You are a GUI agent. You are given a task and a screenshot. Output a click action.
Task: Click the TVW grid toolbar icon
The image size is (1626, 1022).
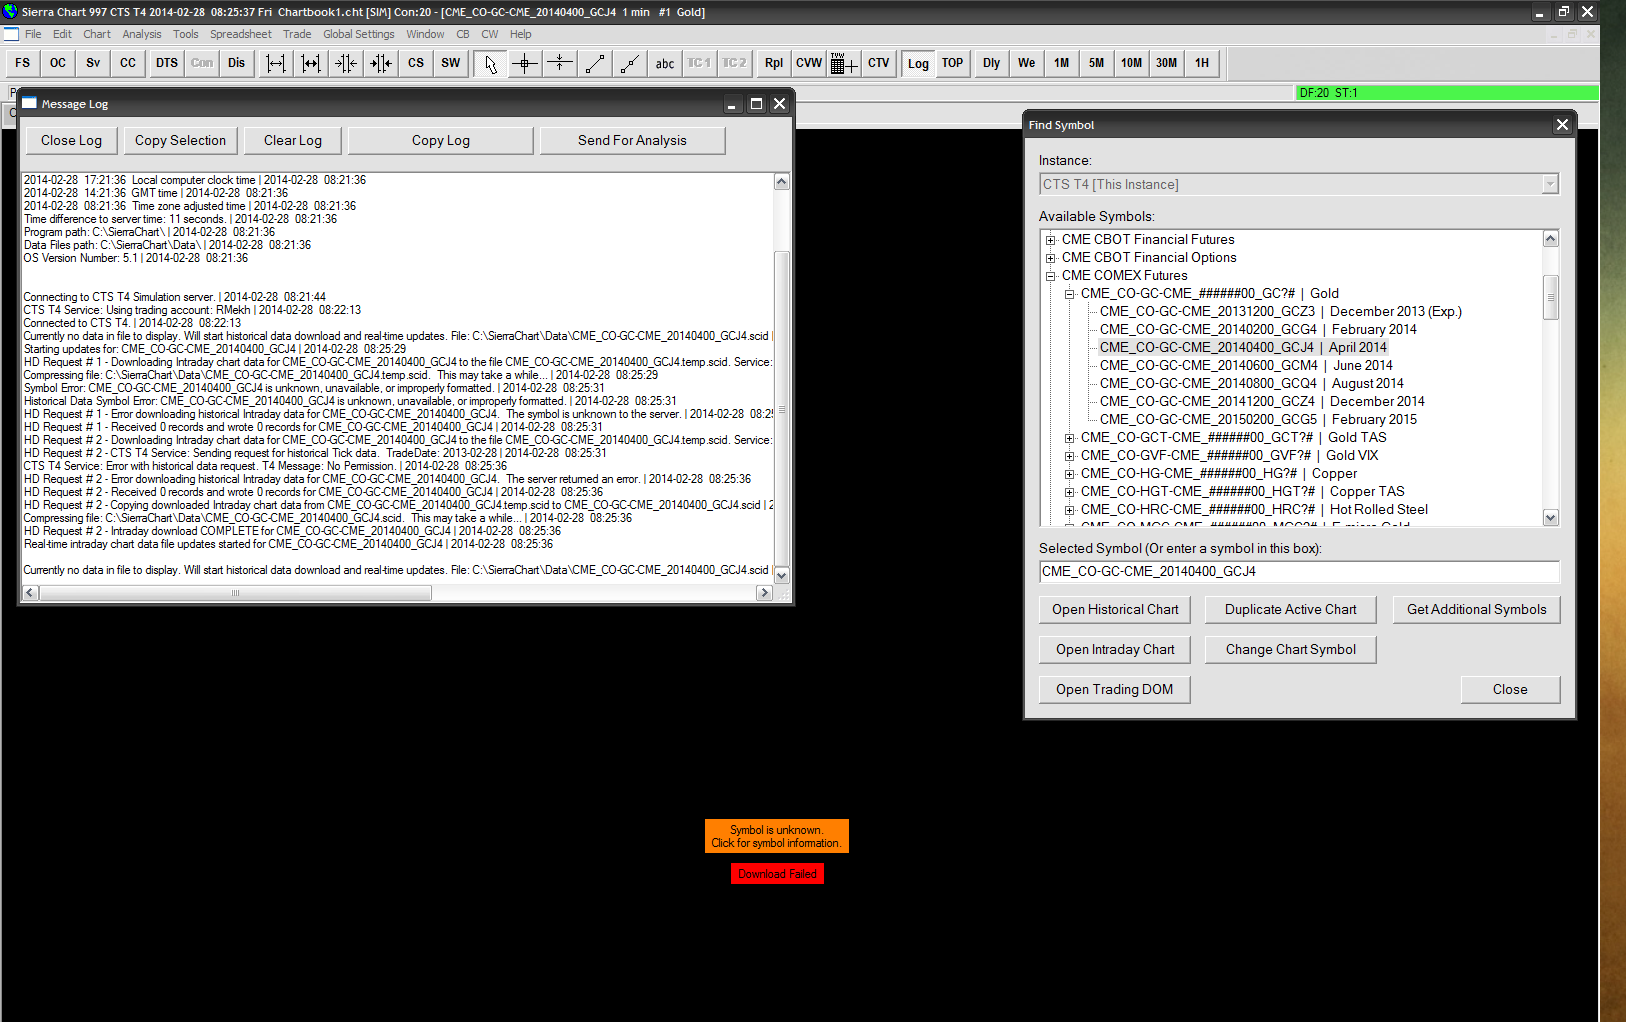click(x=844, y=63)
